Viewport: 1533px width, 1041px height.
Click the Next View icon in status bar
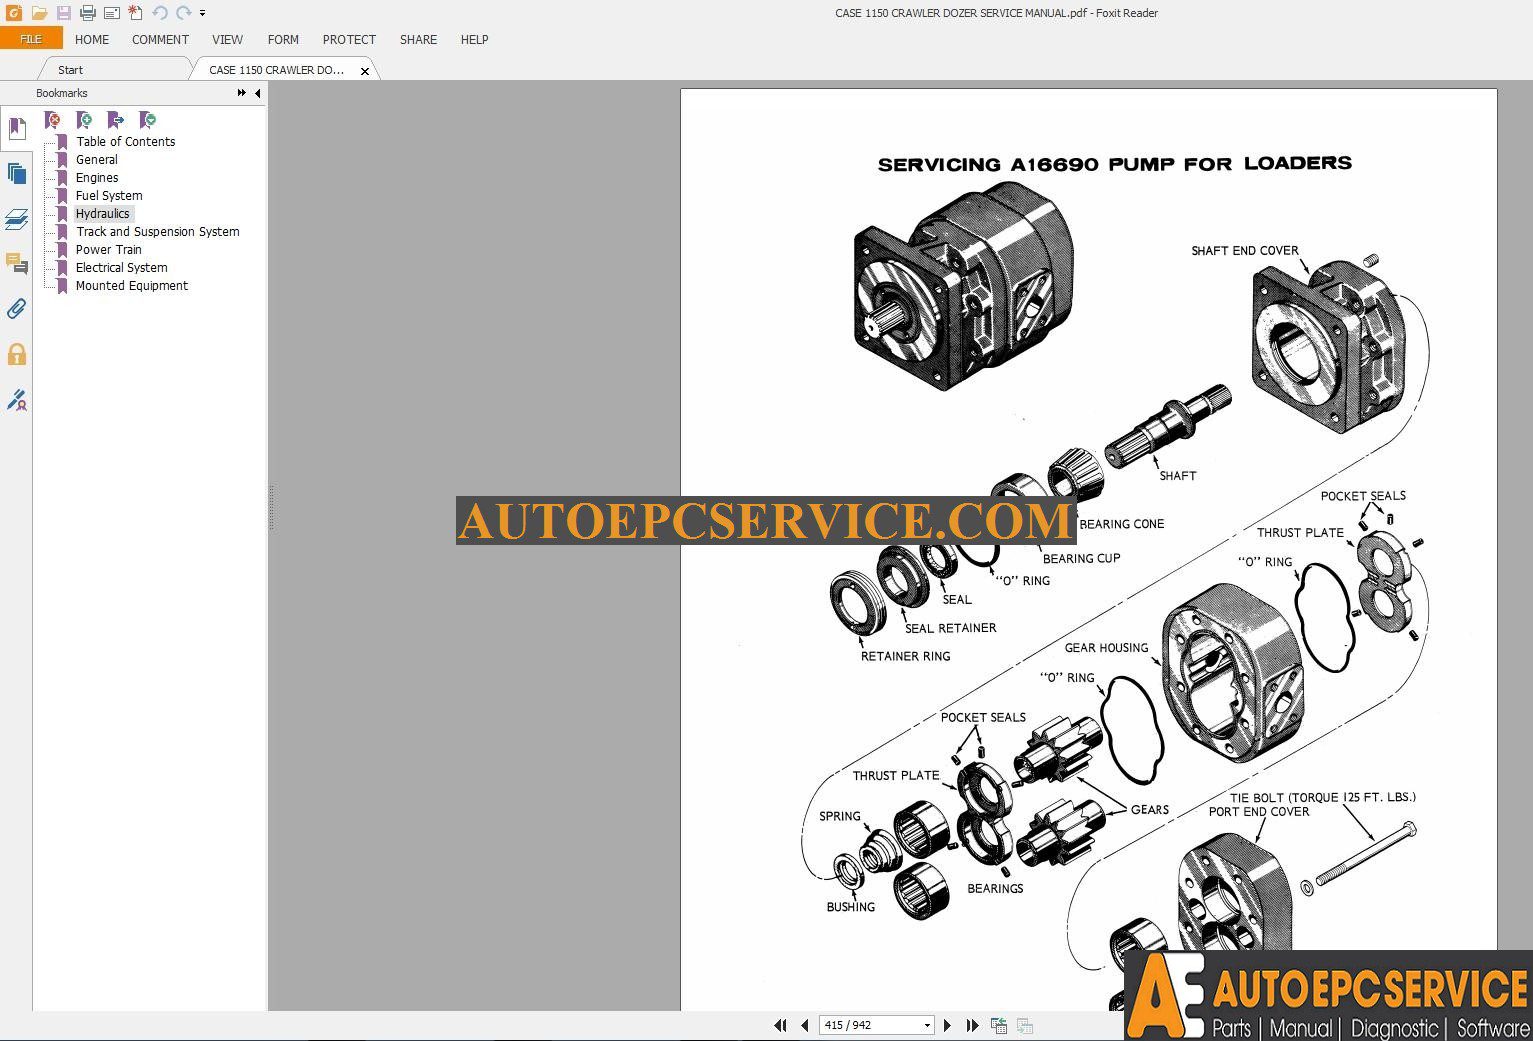coord(1024,1025)
